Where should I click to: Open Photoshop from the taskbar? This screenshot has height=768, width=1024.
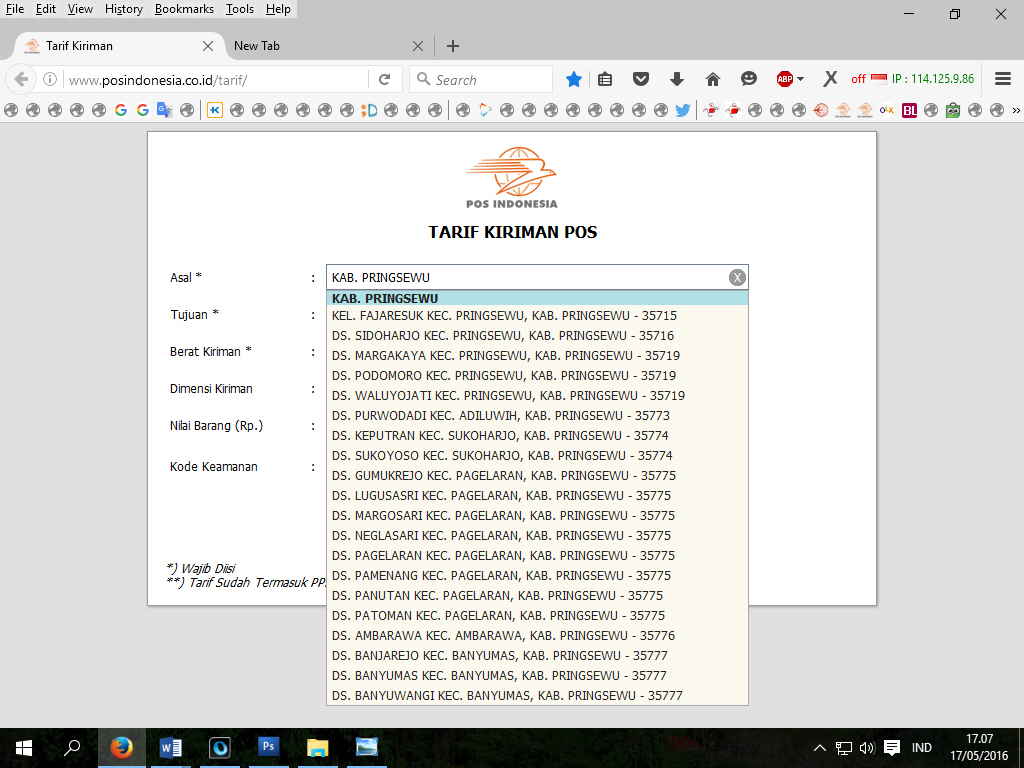[x=268, y=747]
